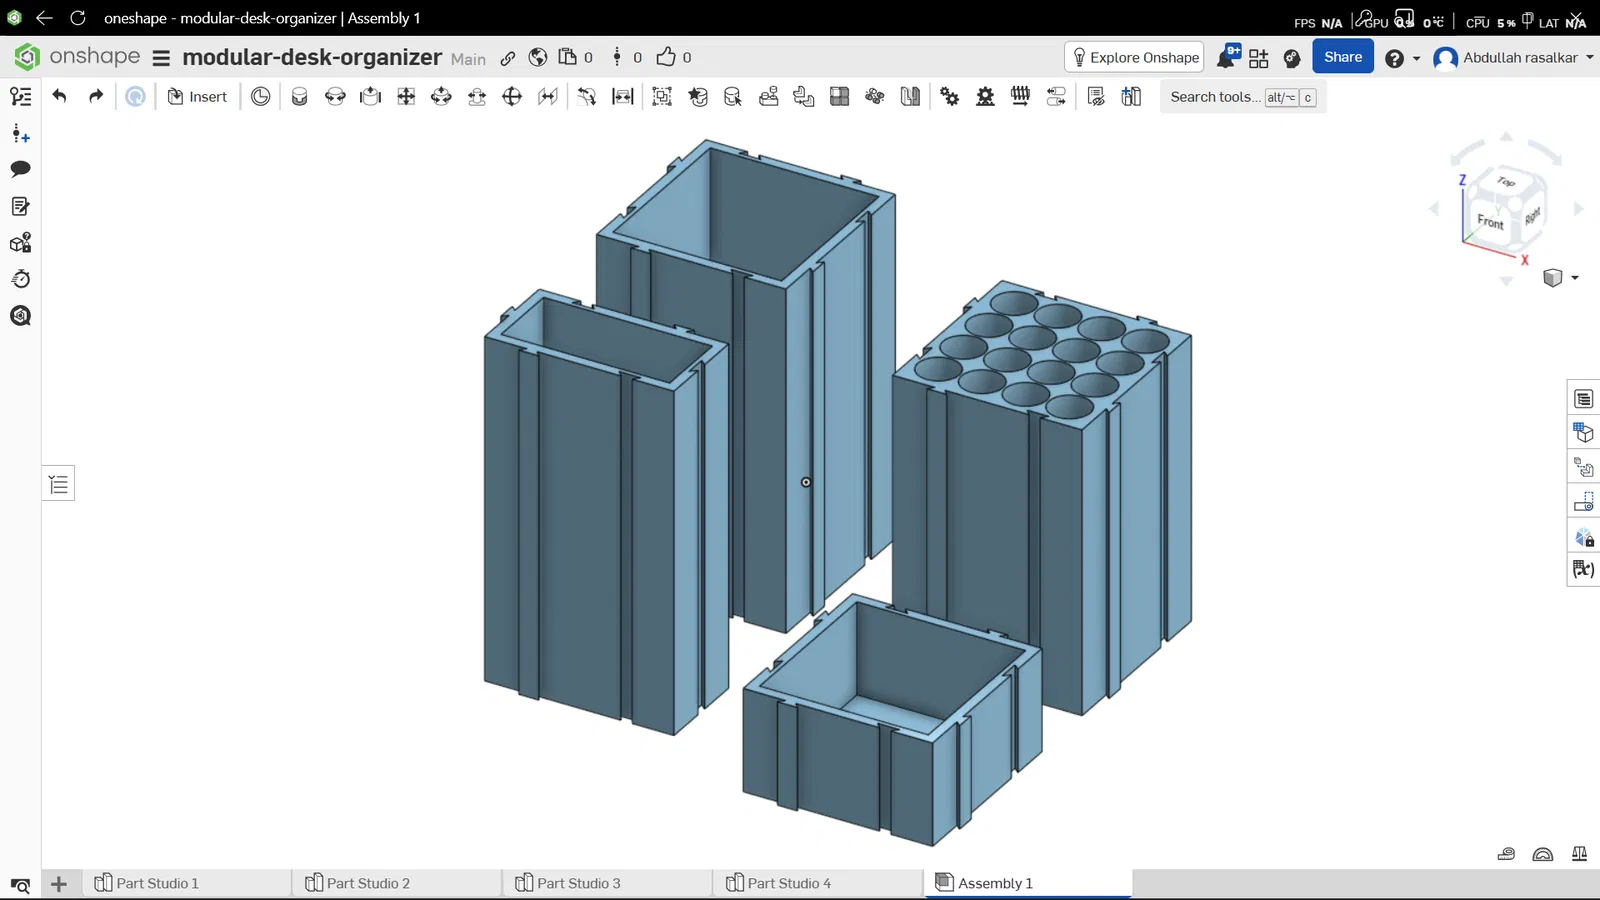Open the Abdullah rasalkar account menu

(1513, 58)
